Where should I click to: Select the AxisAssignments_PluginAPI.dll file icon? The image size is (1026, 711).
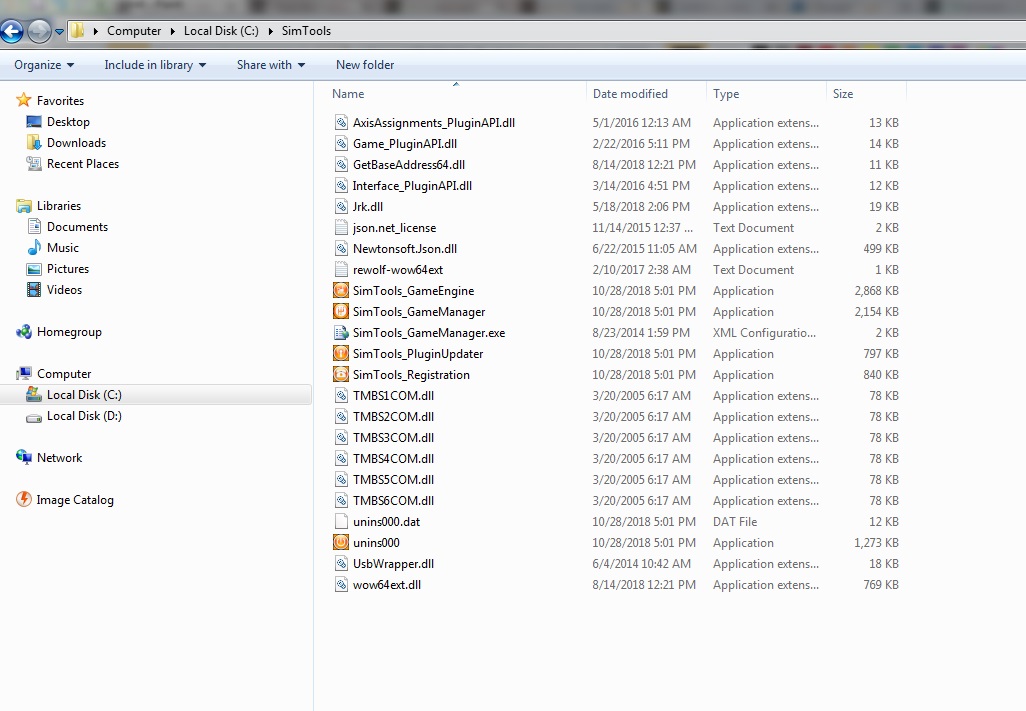point(341,122)
